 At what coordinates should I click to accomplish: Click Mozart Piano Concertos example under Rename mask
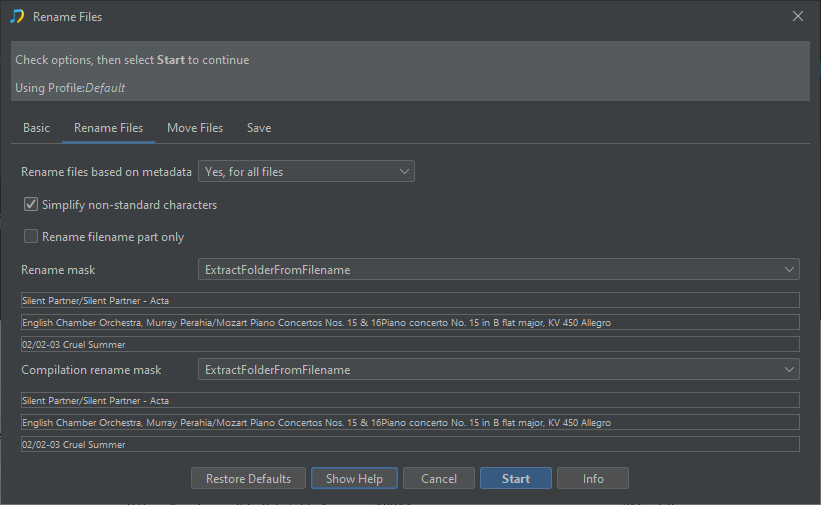(410, 322)
